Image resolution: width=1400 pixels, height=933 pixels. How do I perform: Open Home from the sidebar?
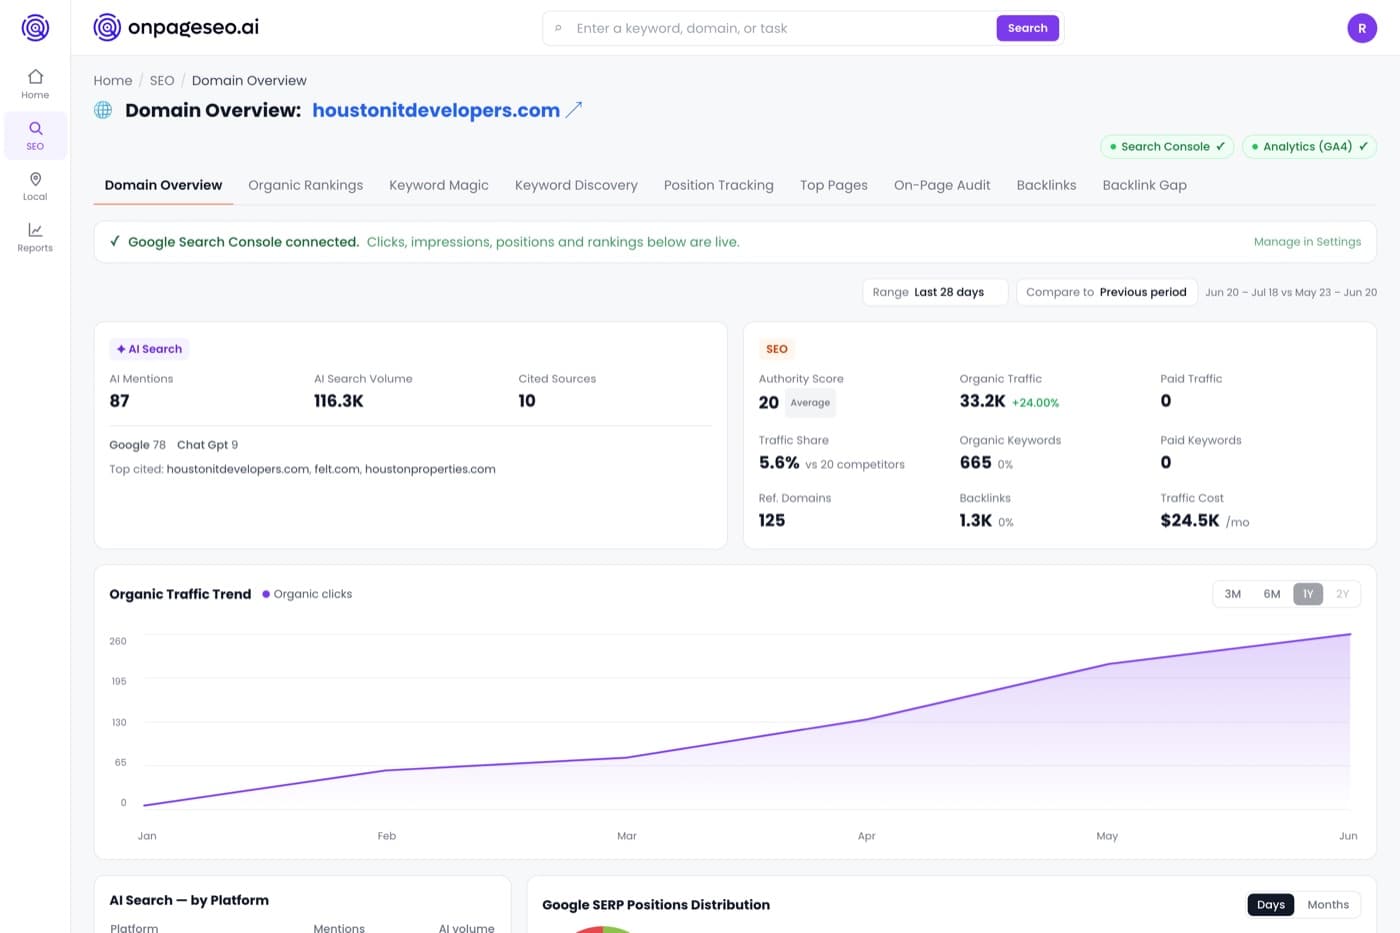pos(35,84)
